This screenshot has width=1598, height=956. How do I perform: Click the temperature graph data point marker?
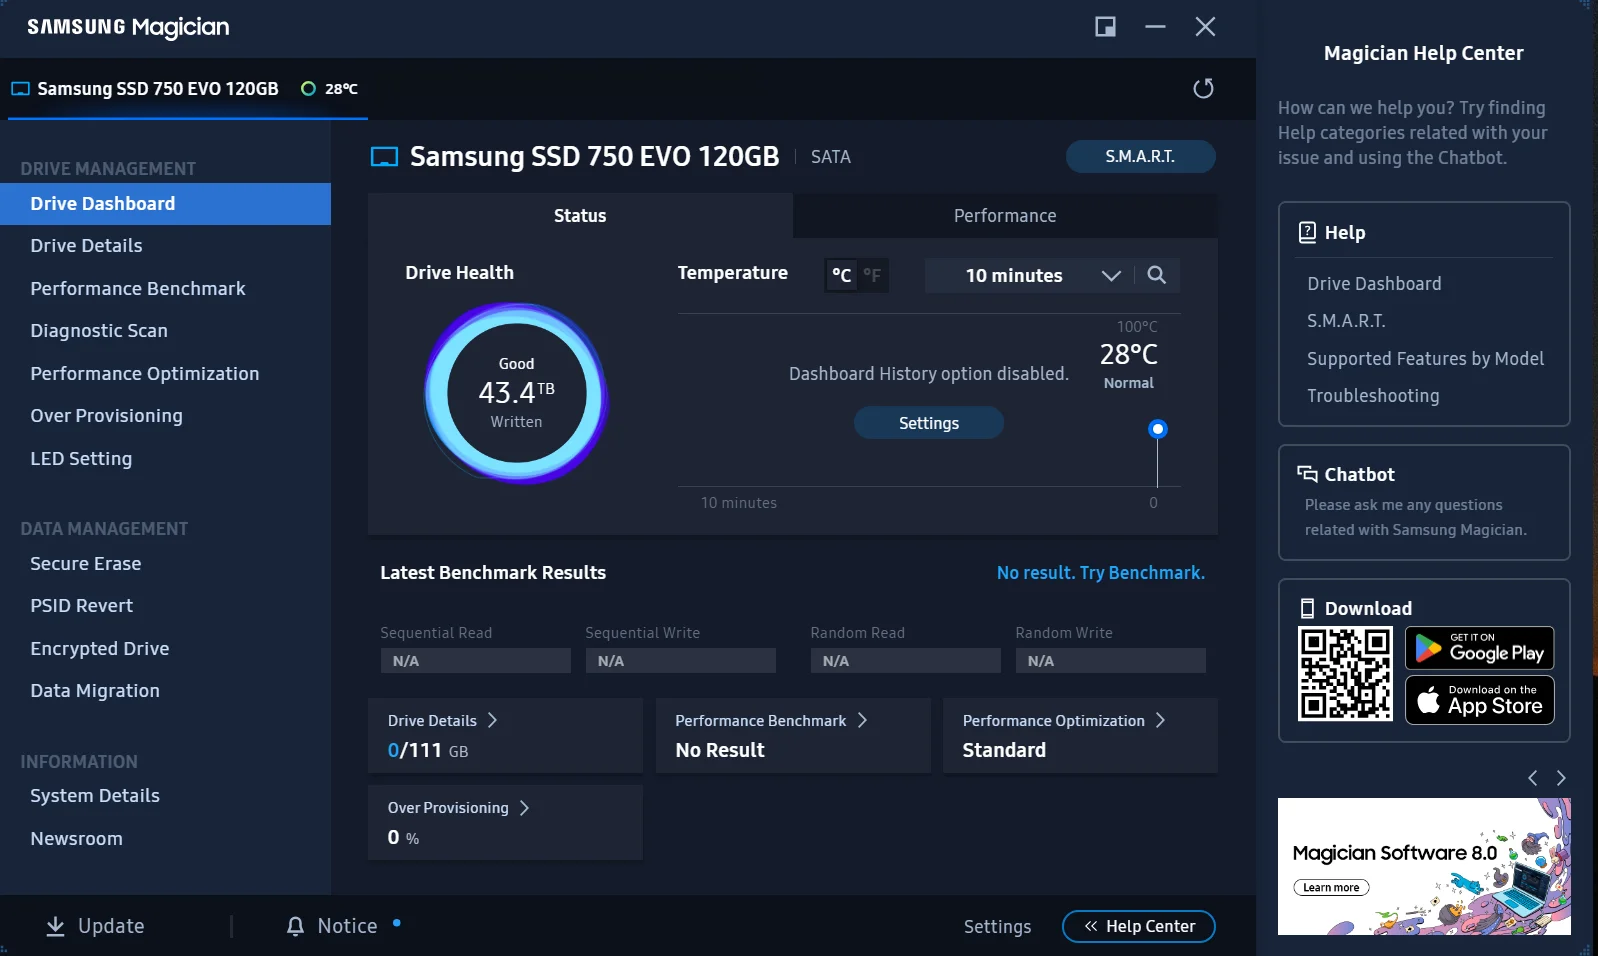coord(1158,429)
